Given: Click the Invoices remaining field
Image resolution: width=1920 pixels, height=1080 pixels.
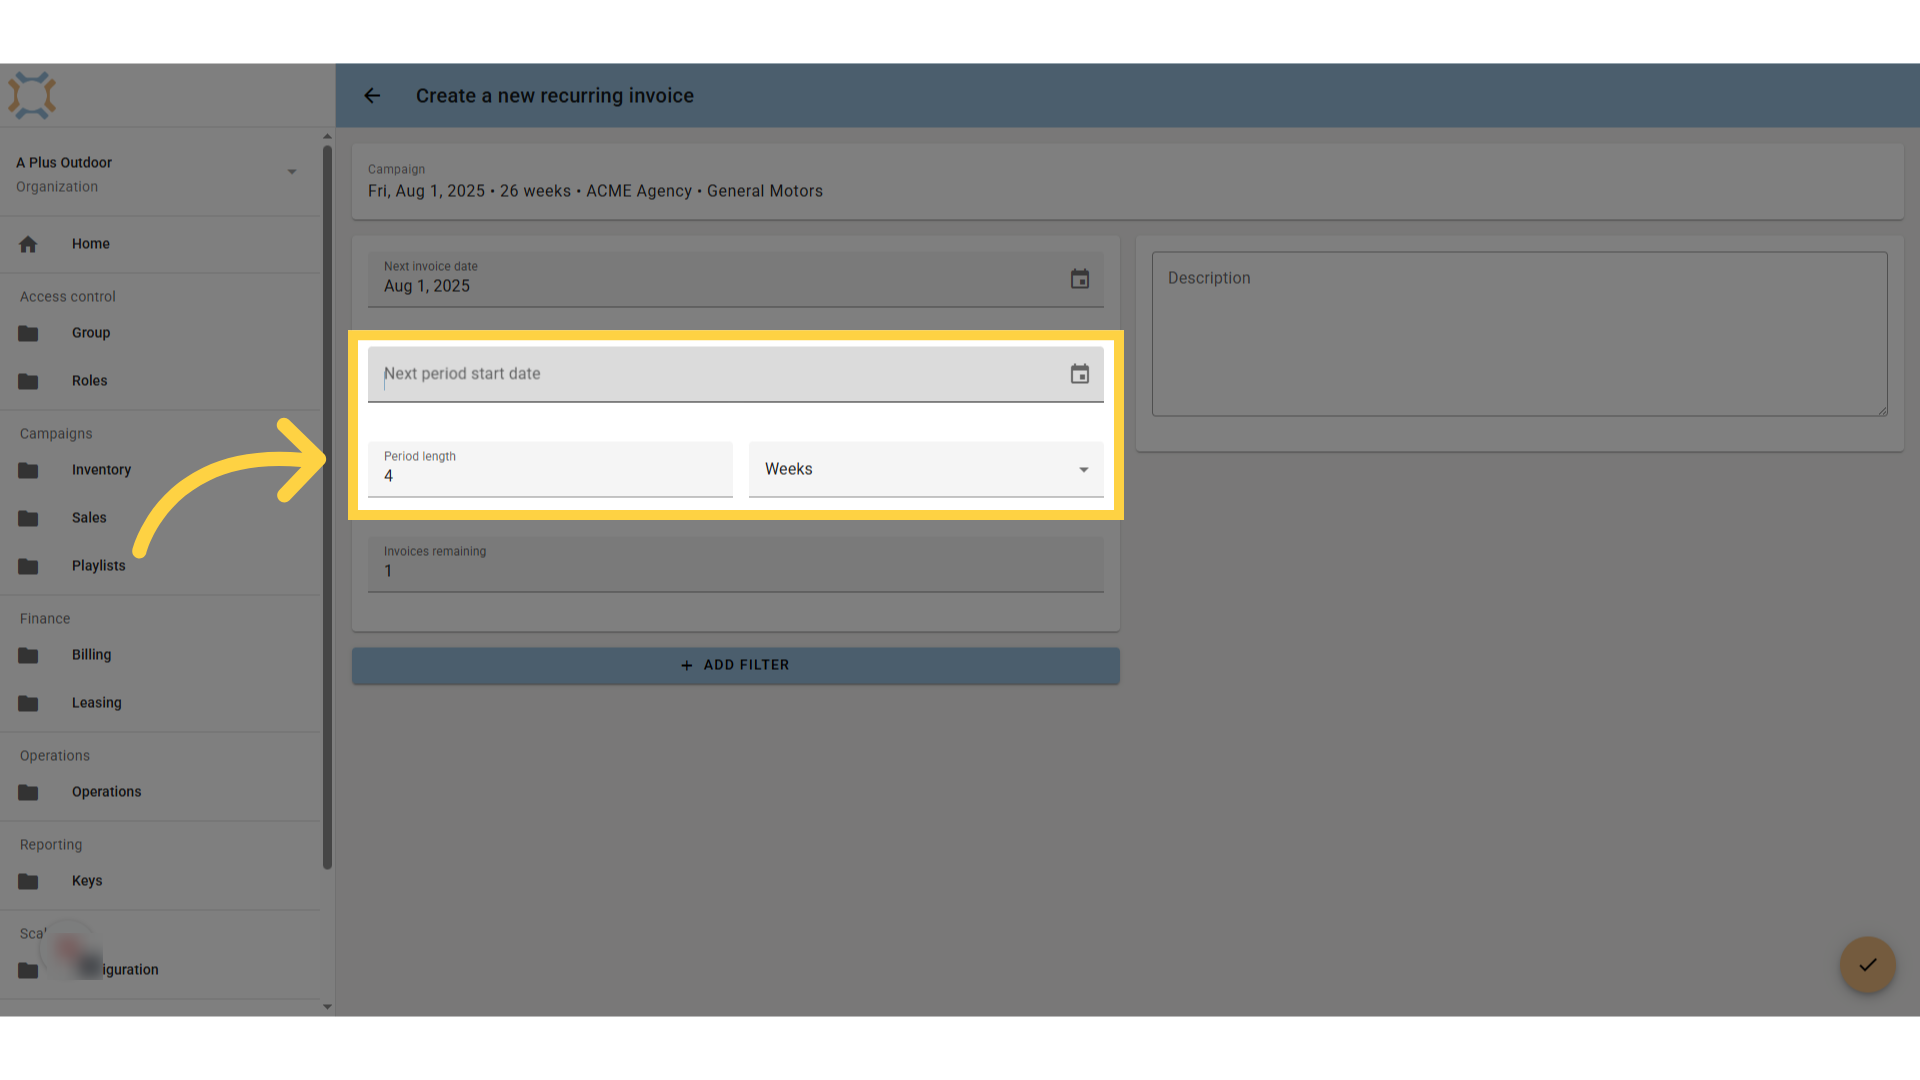Looking at the screenshot, I should 736,565.
